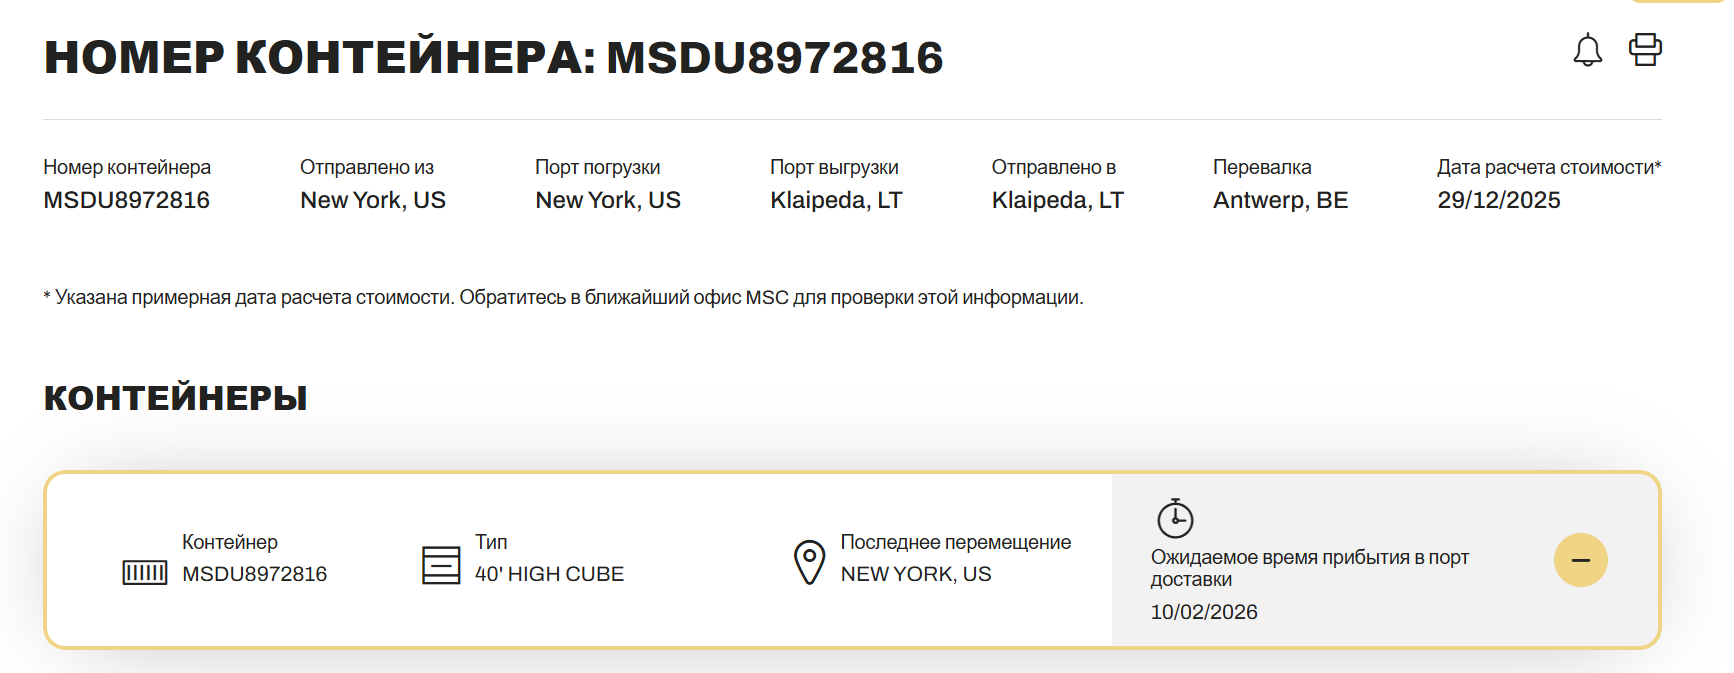
Task: Click MSDU8972816 under Номер контейнера
Action: tap(126, 200)
